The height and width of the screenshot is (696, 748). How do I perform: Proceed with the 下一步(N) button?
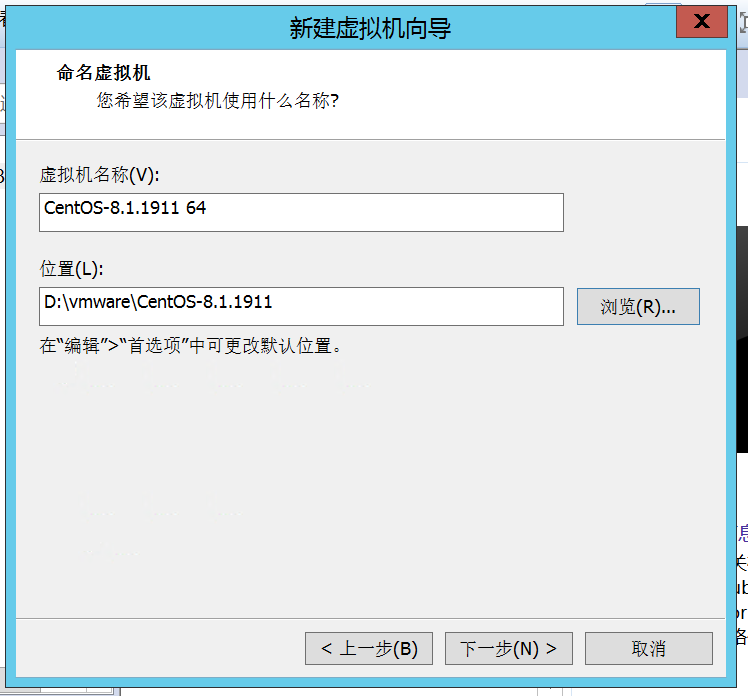pos(509,648)
